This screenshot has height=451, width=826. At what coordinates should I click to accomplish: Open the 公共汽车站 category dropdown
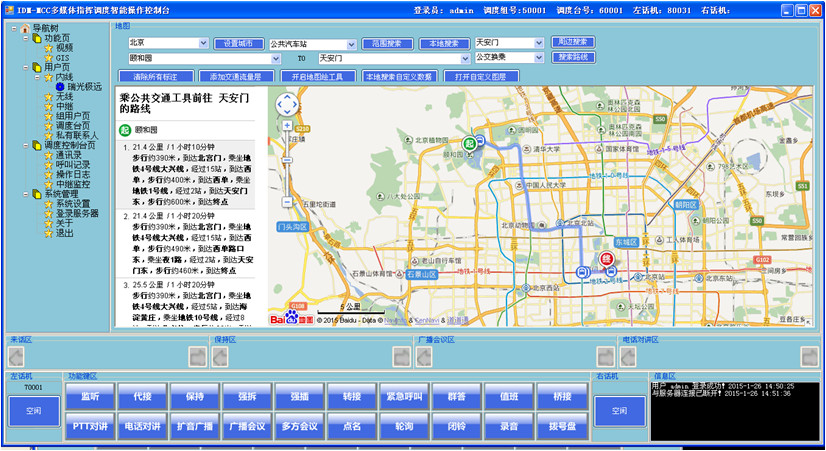pos(351,45)
